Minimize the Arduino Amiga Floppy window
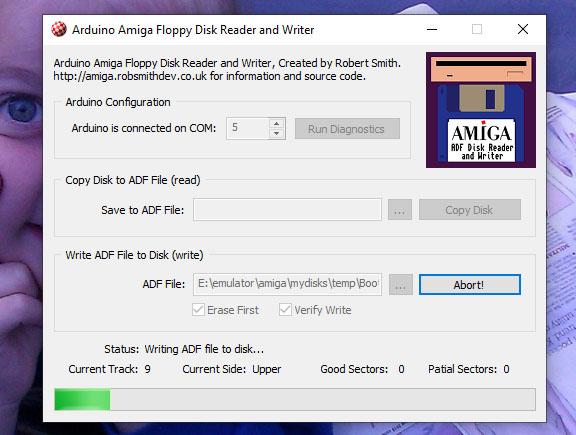This screenshot has width=576, height=435. tap(432, 29)
